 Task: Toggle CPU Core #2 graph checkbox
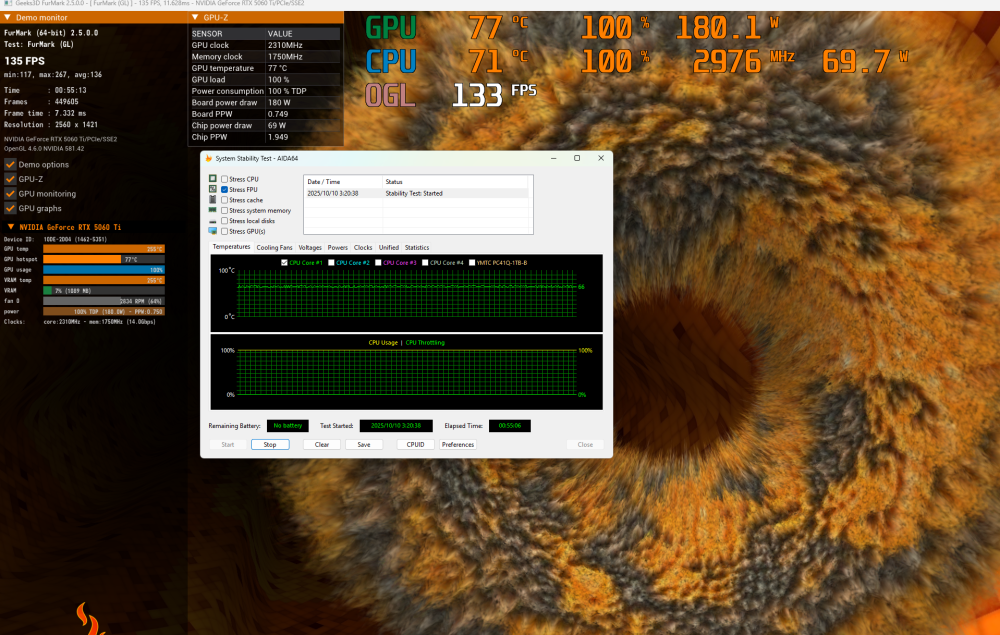point(331,262)
